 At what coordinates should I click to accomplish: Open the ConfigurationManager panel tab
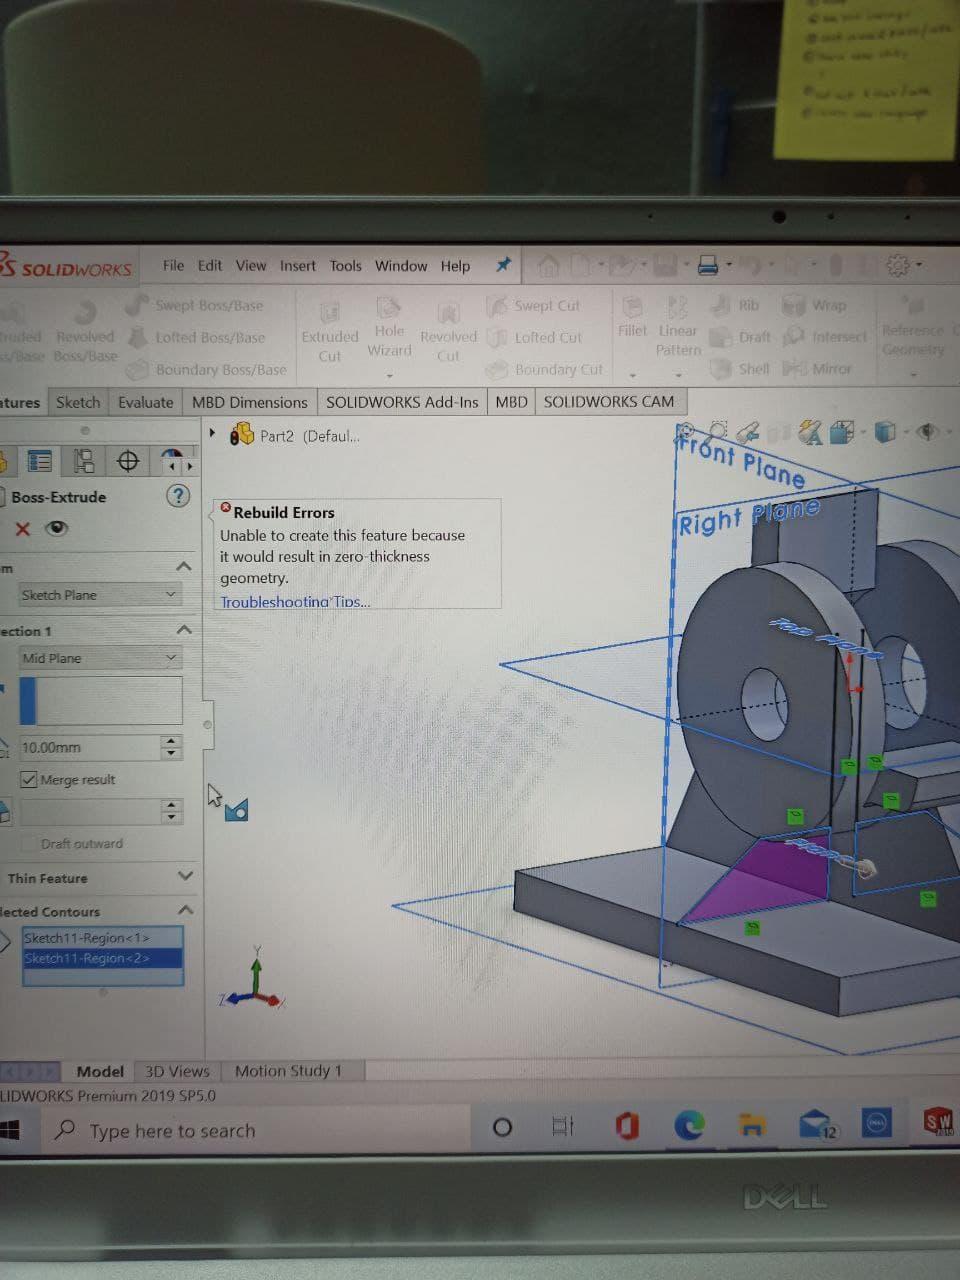[x=85, y=461]
